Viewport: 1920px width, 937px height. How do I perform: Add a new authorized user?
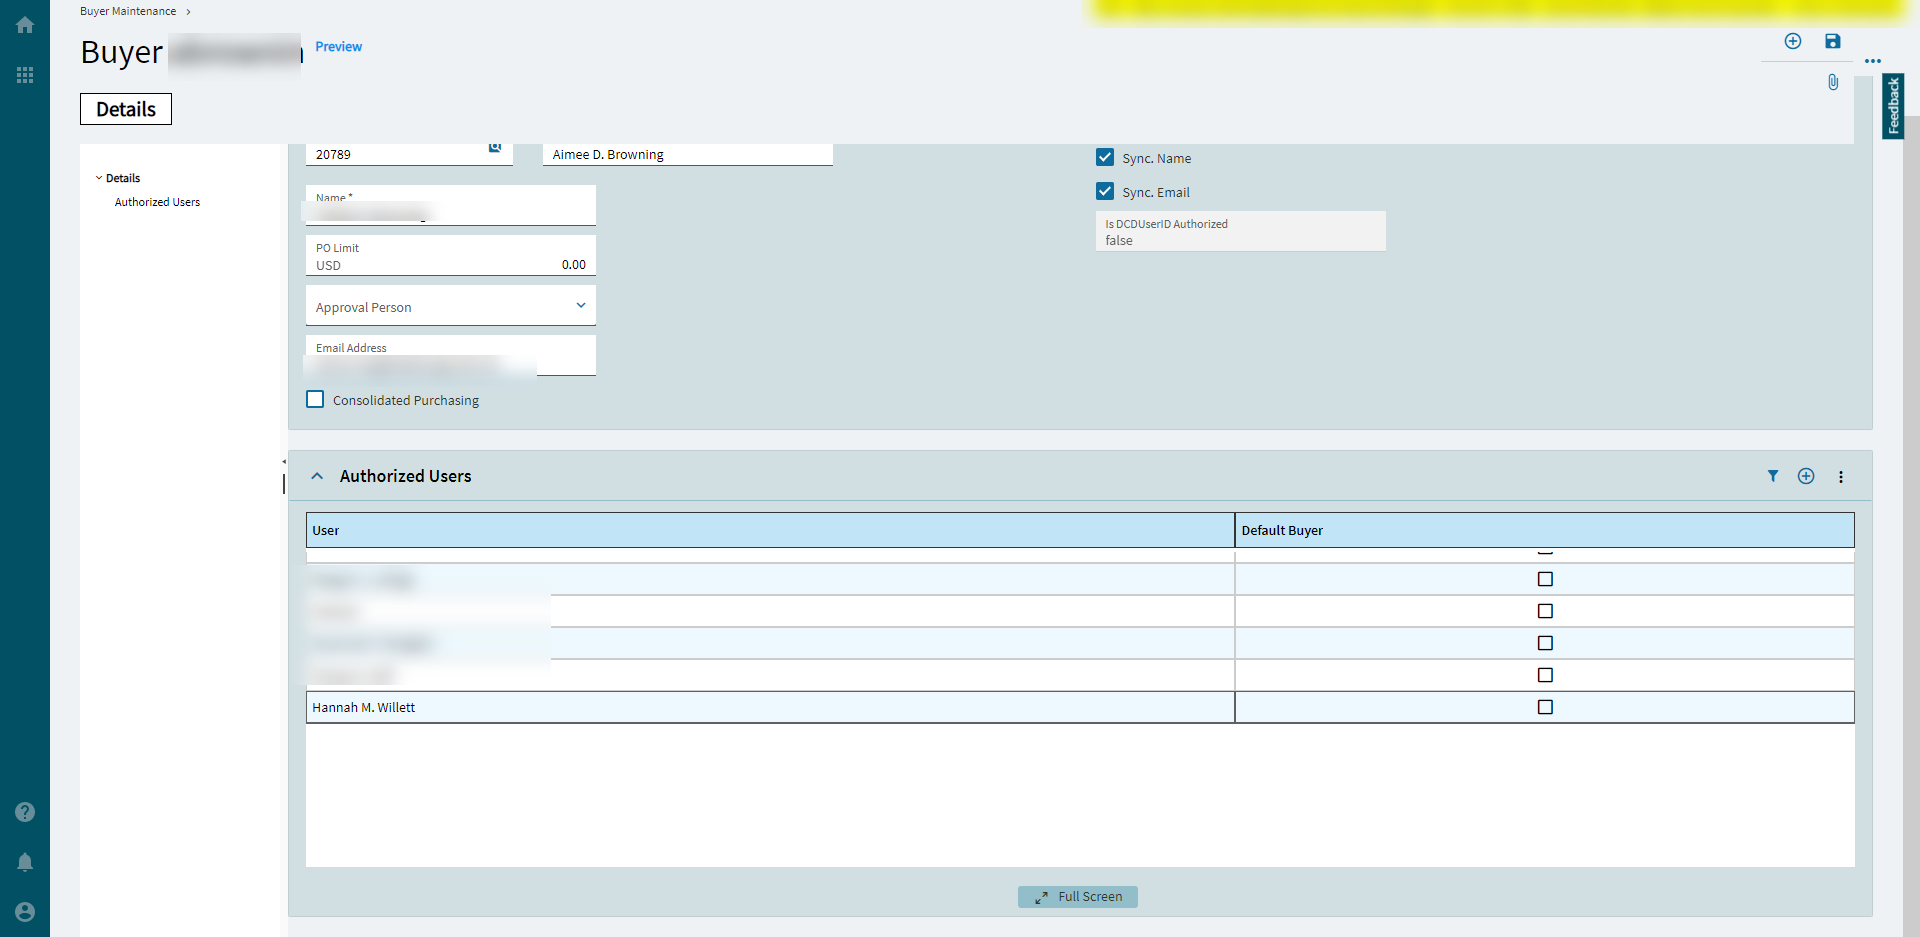pos(1806,476)
